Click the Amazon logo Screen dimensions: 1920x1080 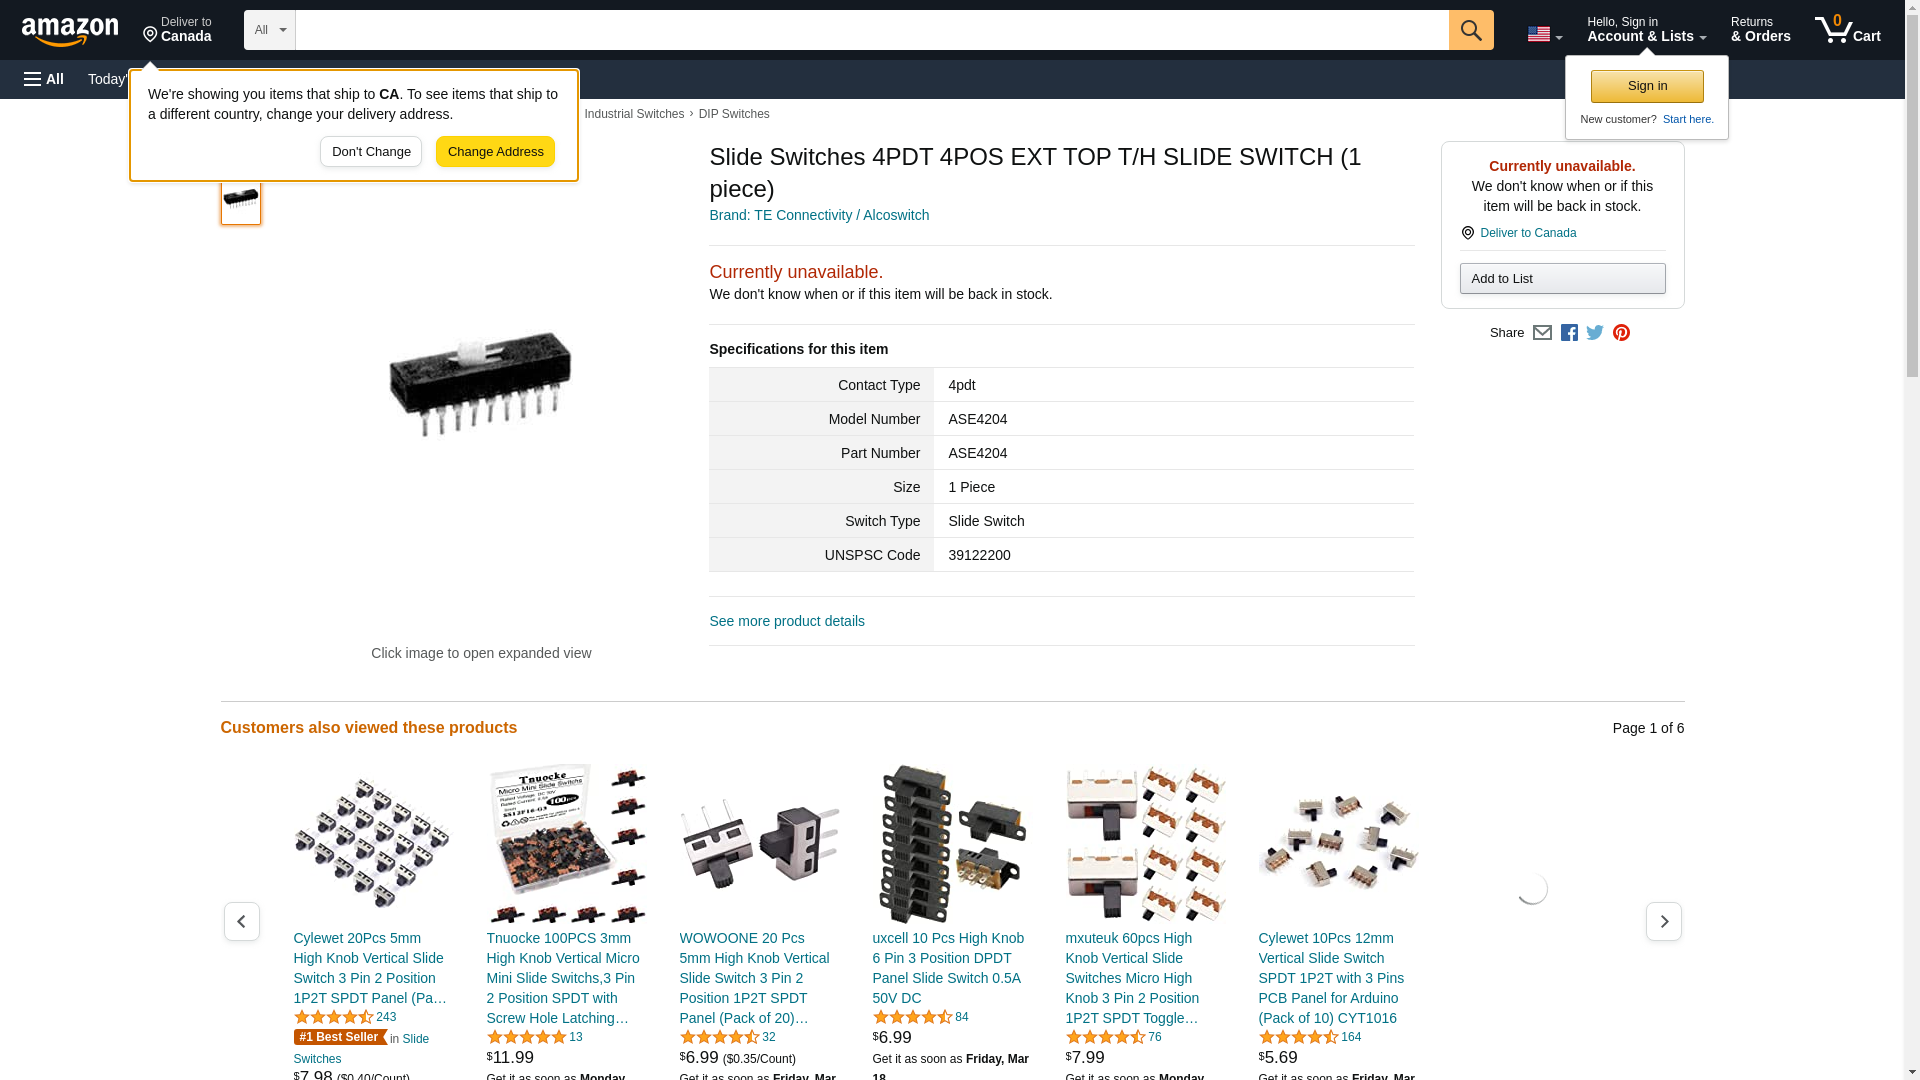(x=70, y=31)
